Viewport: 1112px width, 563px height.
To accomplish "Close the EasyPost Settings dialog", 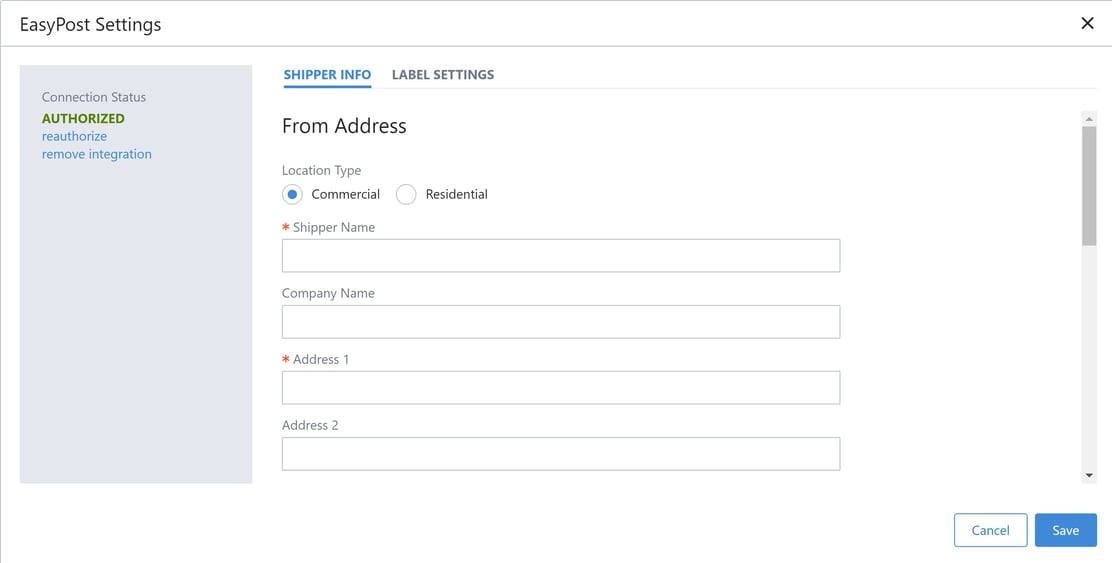I will (1087, 23).
